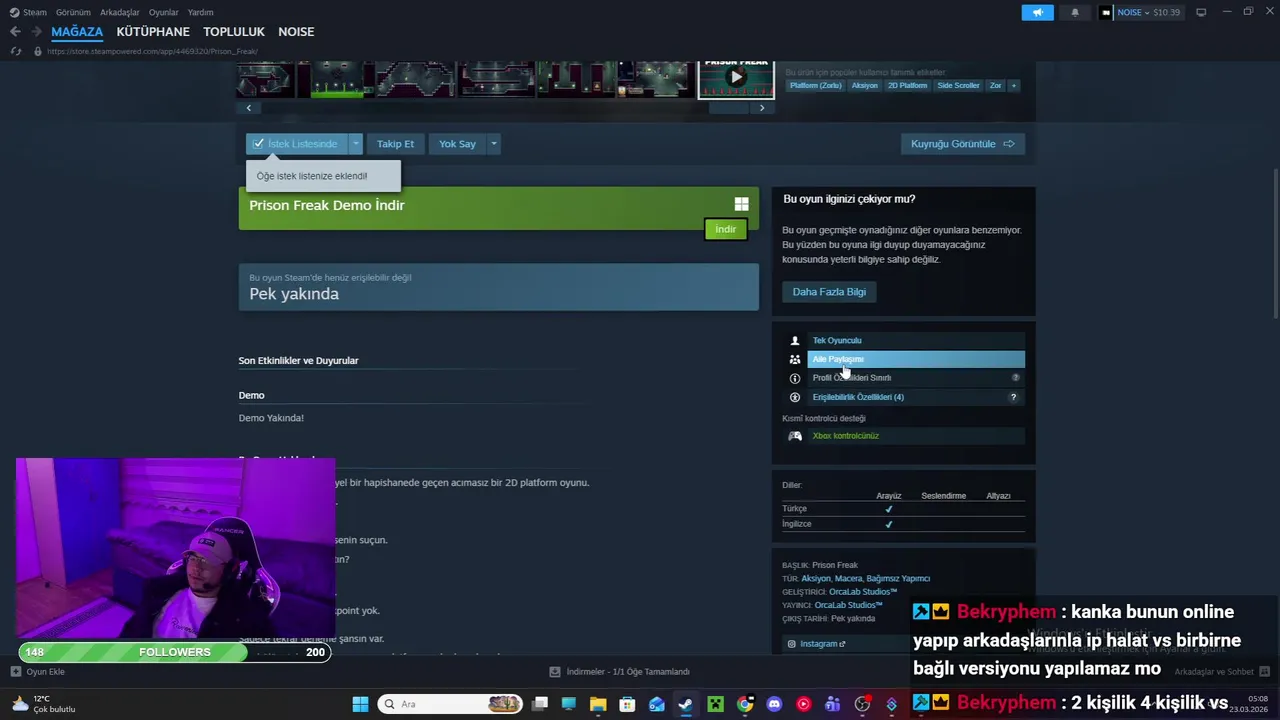
Task: Open the notifications bell
Action: pyautogui.click(x=1075, y=12)
